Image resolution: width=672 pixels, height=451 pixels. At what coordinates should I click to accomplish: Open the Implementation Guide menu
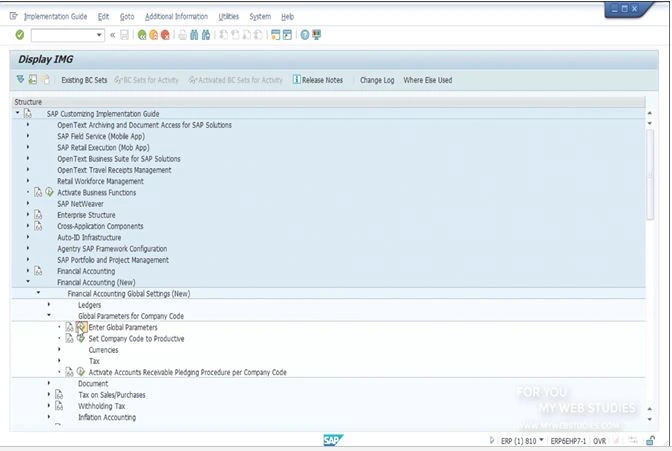point(55,17)
